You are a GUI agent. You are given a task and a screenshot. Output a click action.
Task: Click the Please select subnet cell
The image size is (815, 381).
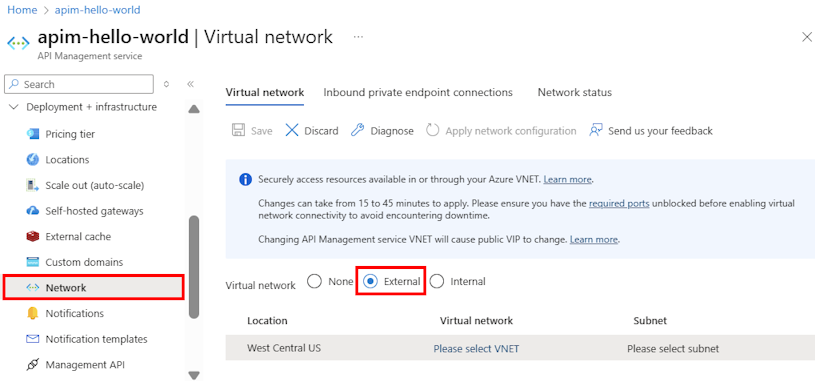point(673,348)
